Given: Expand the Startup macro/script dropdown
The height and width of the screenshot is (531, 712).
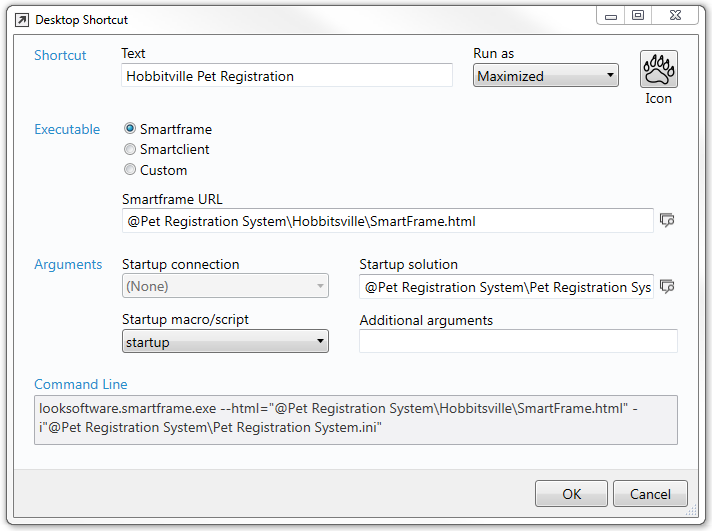Looking at the screenshot, I should tap(225, 341).
